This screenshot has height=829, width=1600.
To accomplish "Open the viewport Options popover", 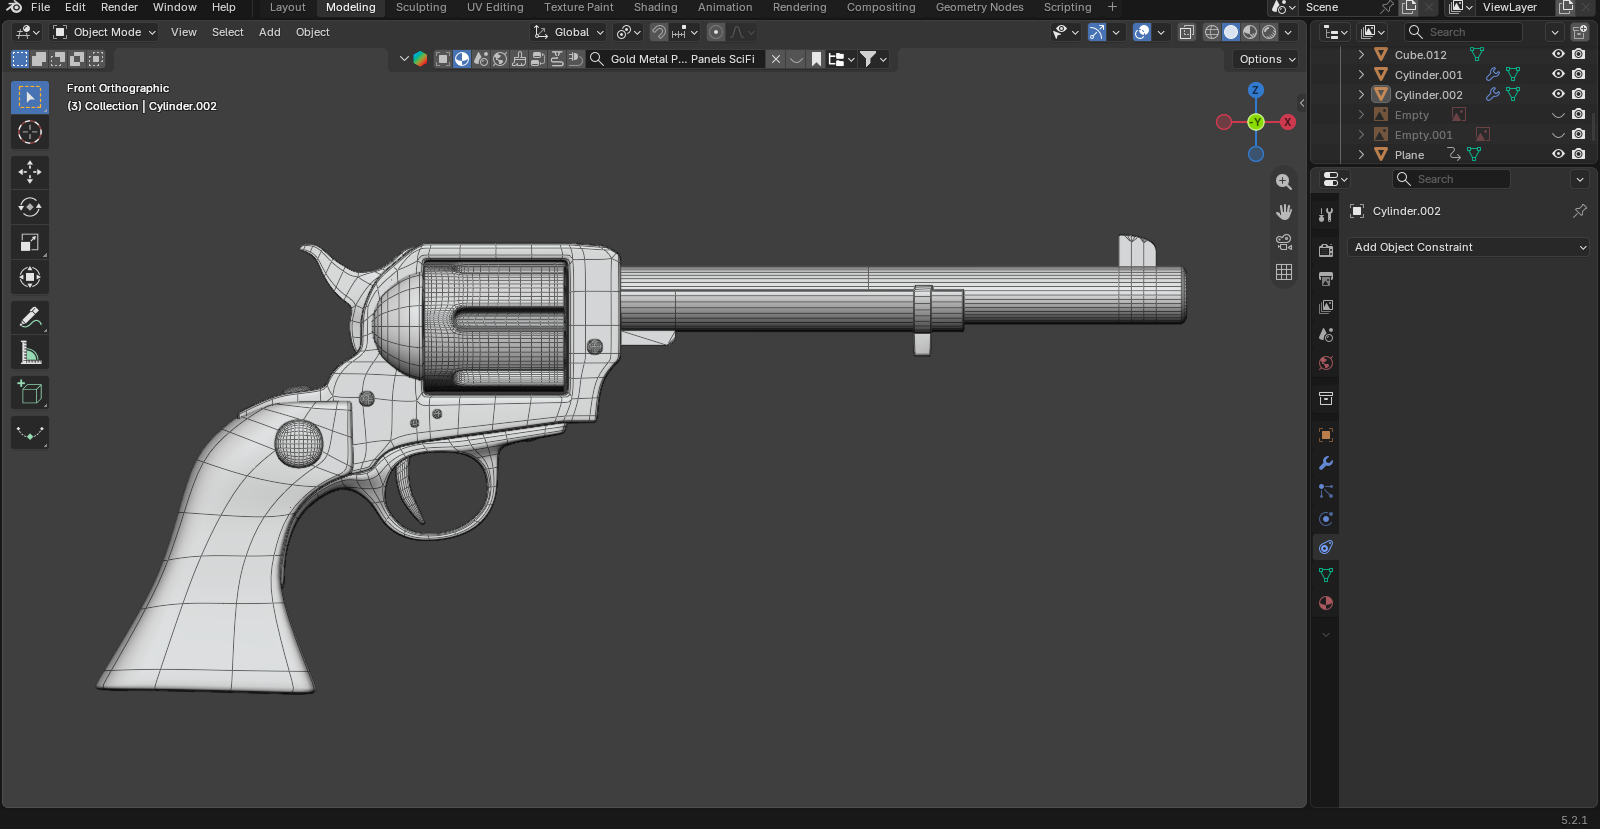I will coord(1266,59).
